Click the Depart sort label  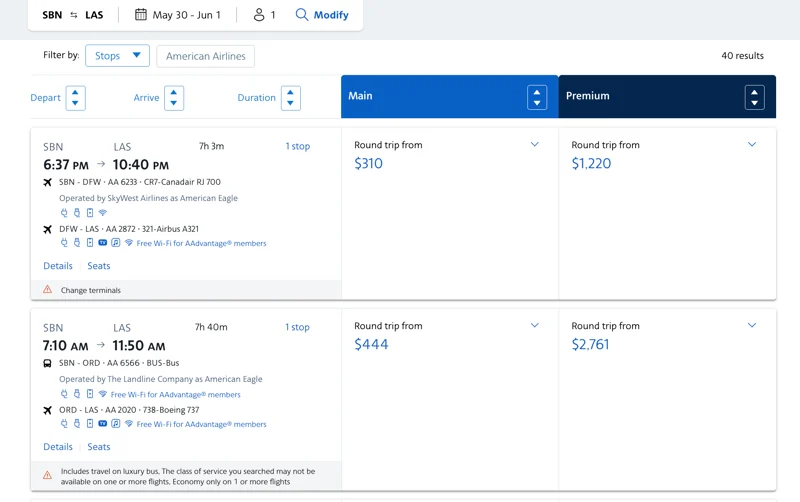coord(45,98)
